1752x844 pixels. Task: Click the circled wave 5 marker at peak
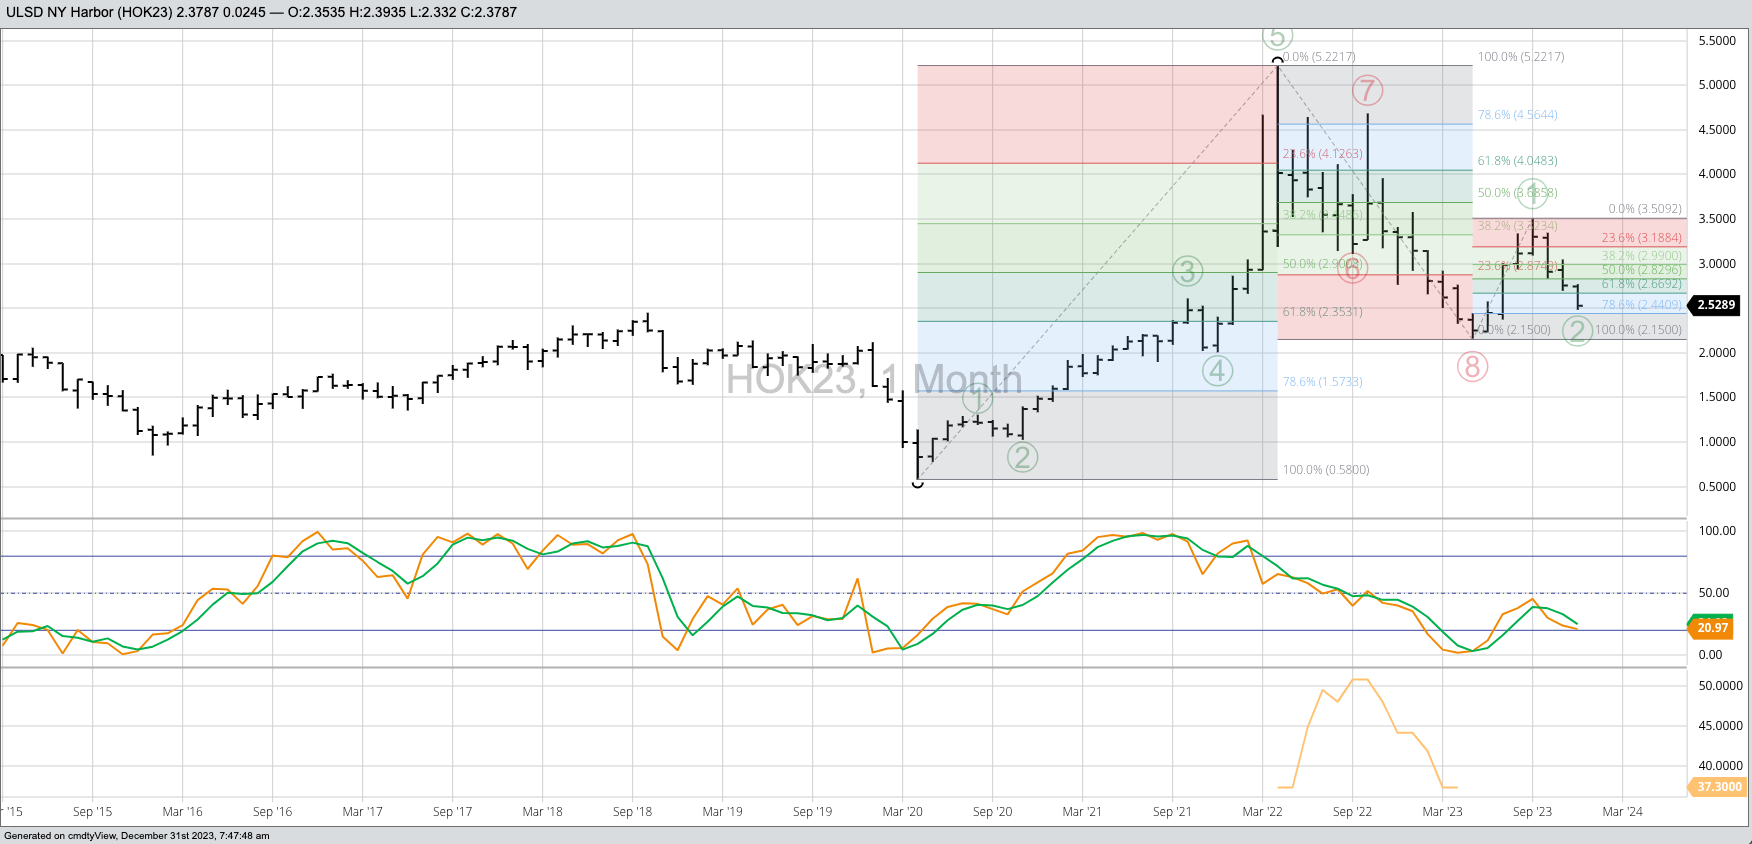1276,37
